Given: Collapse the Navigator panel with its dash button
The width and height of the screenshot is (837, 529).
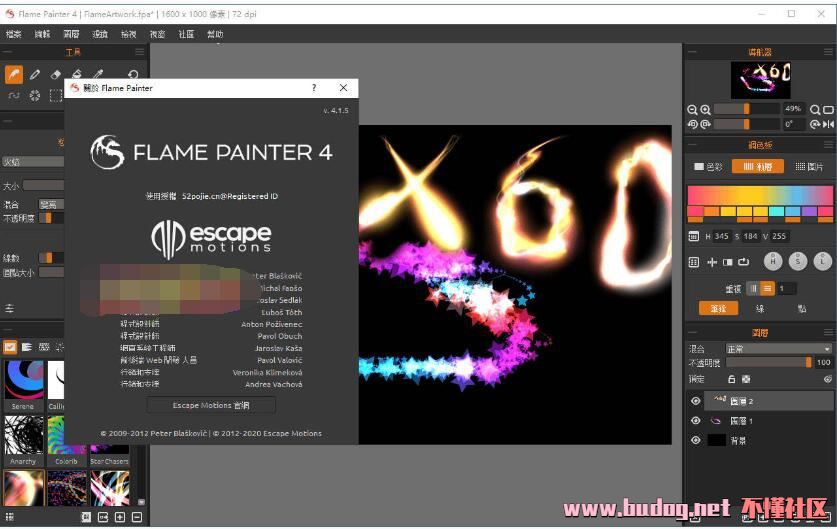Looking at the screenshot, I should tap(692, 52).
